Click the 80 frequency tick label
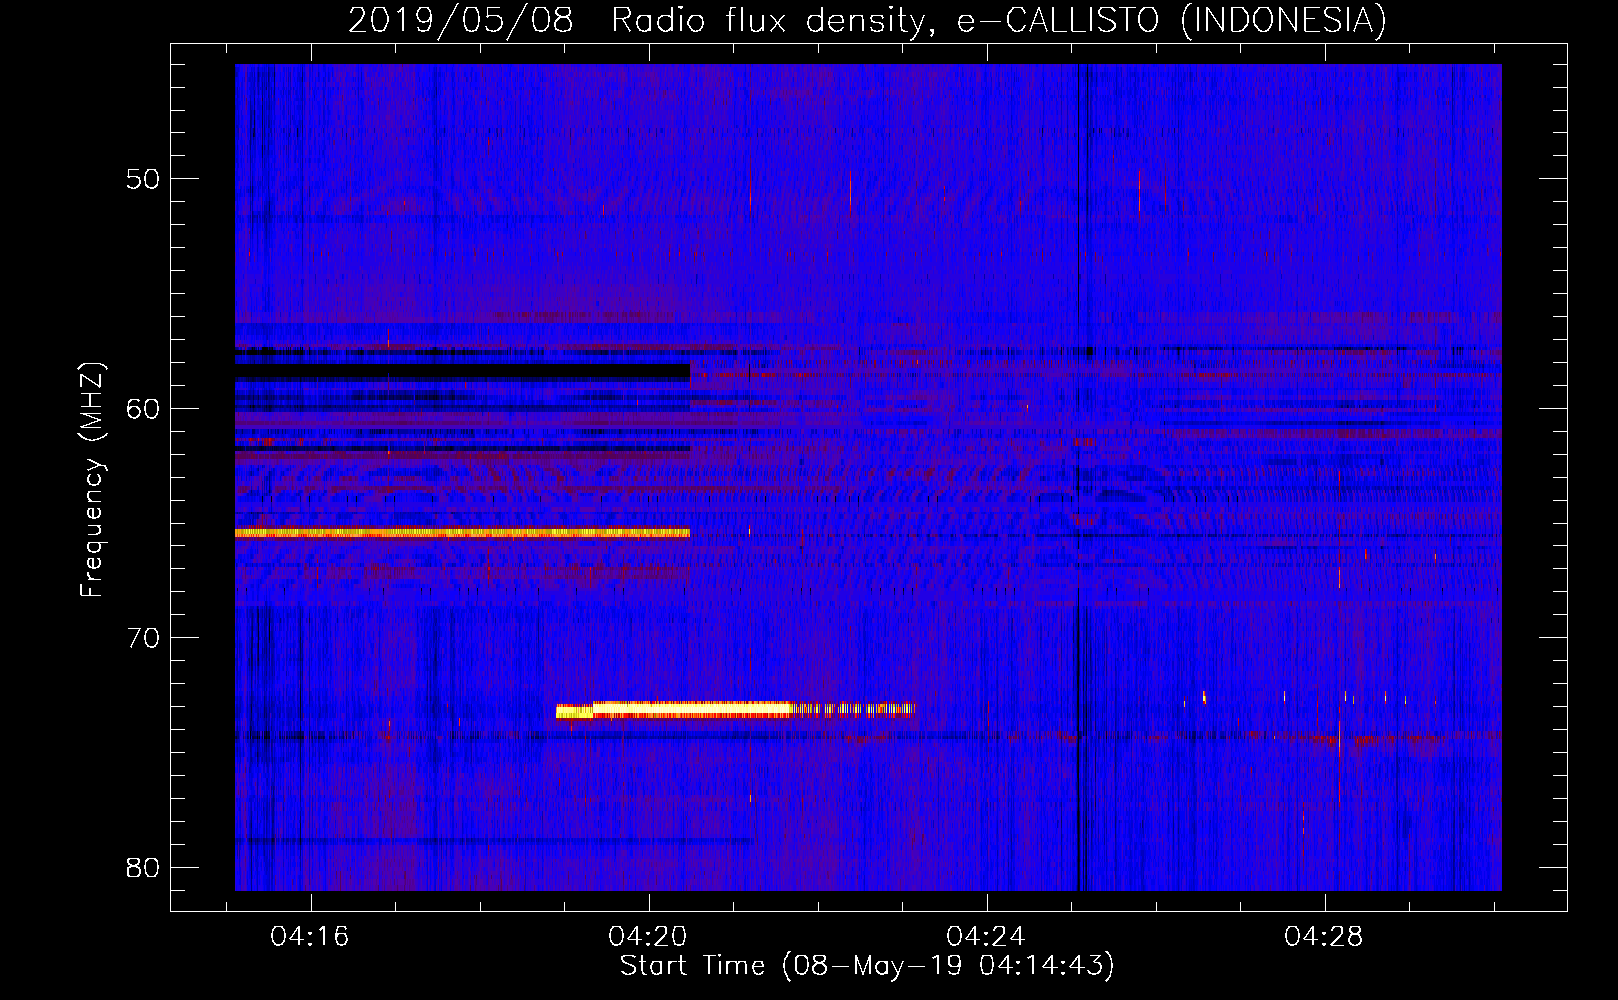This screenshot has height=1000, width=1618. point(143,867)
